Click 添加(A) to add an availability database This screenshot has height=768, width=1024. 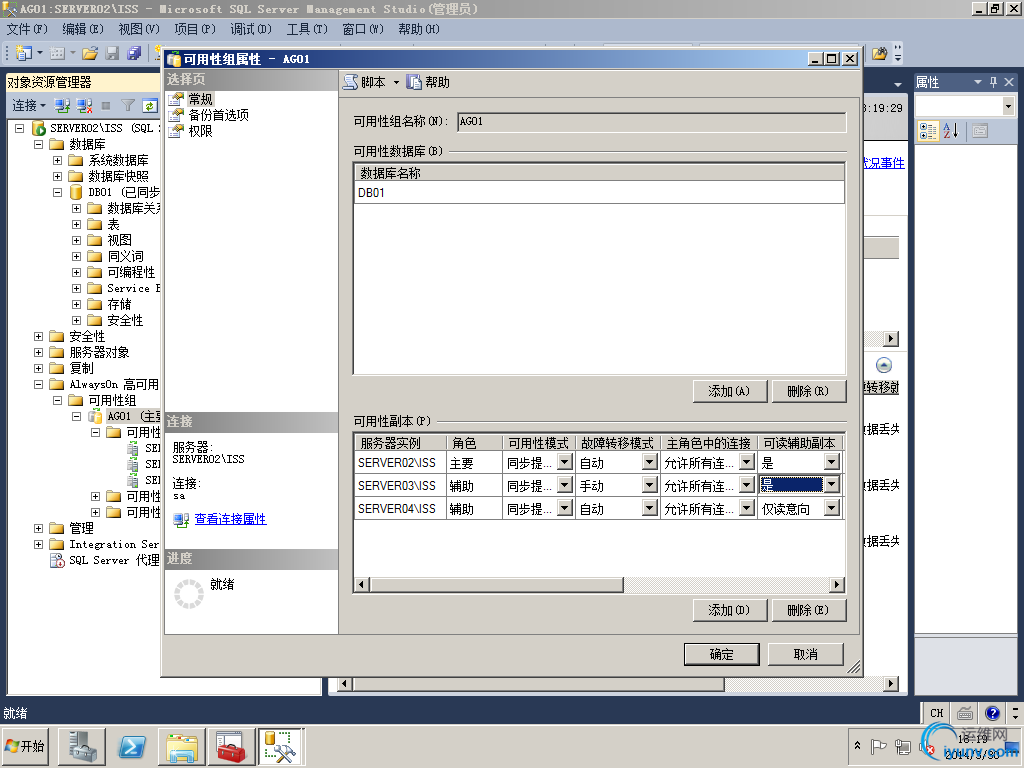click(730, 390)
